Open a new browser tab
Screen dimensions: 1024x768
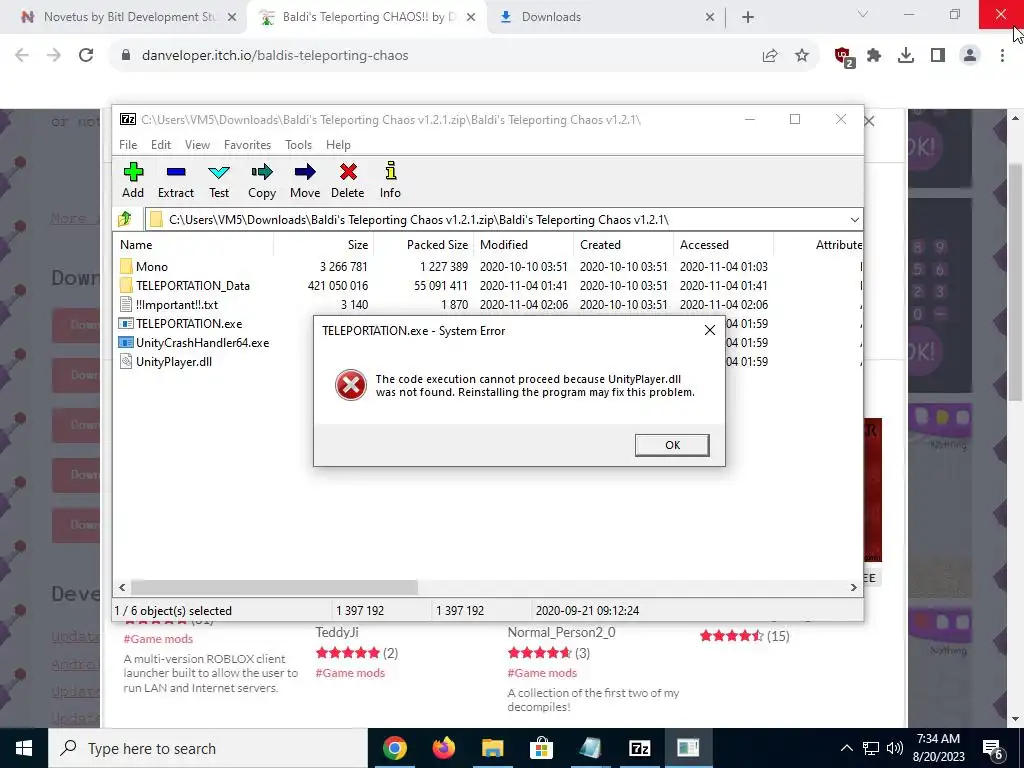(748, 17)
